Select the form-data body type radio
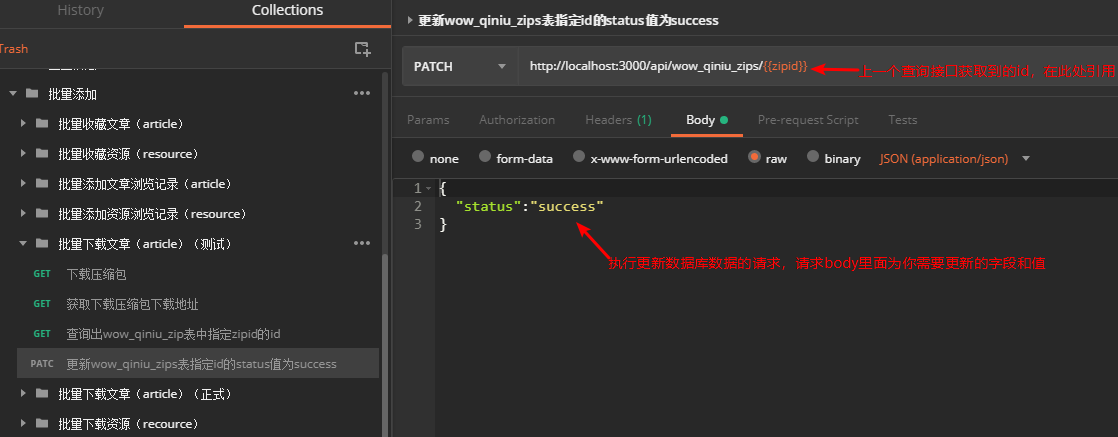 (485, 157)
